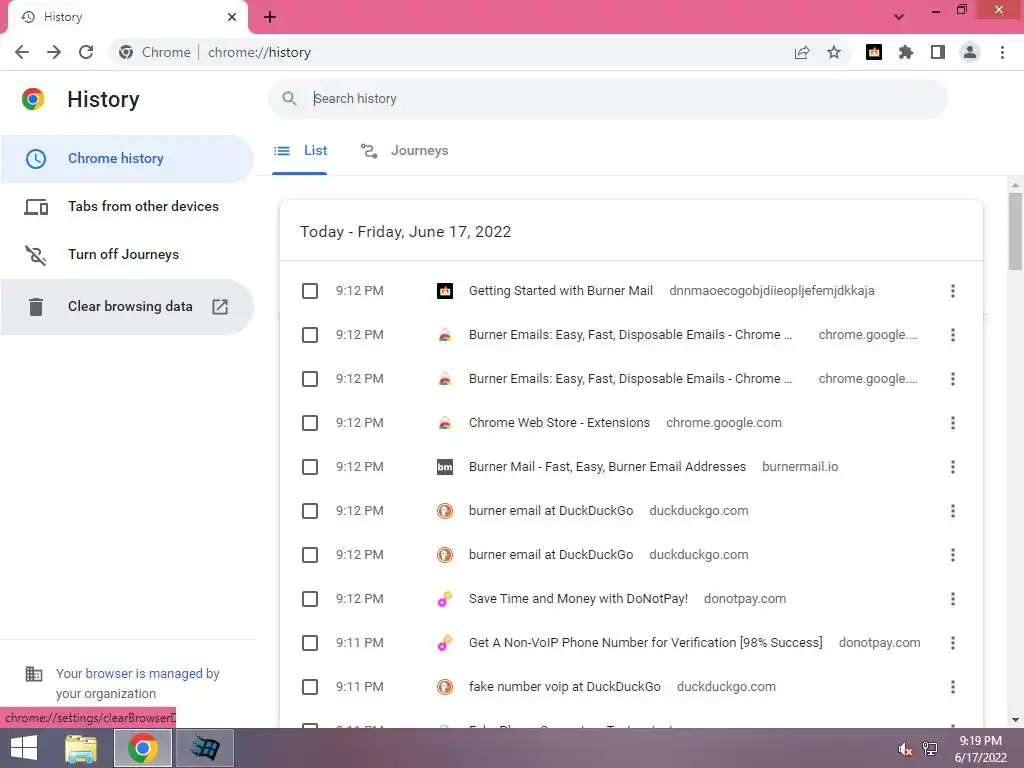The width and height of the screenshot is (1024, 768).
Task: Open actions menu for fake number voip entry
Action: click(x=953, y=687)
